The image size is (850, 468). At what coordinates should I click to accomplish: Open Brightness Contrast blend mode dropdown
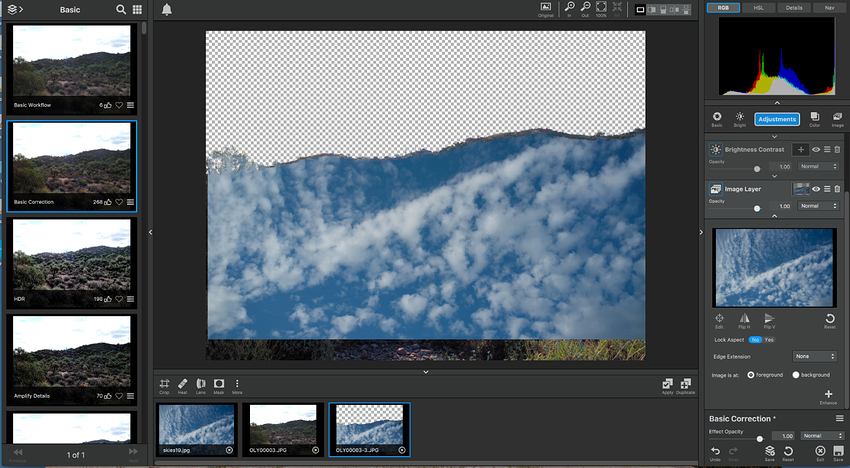(818, 166)
